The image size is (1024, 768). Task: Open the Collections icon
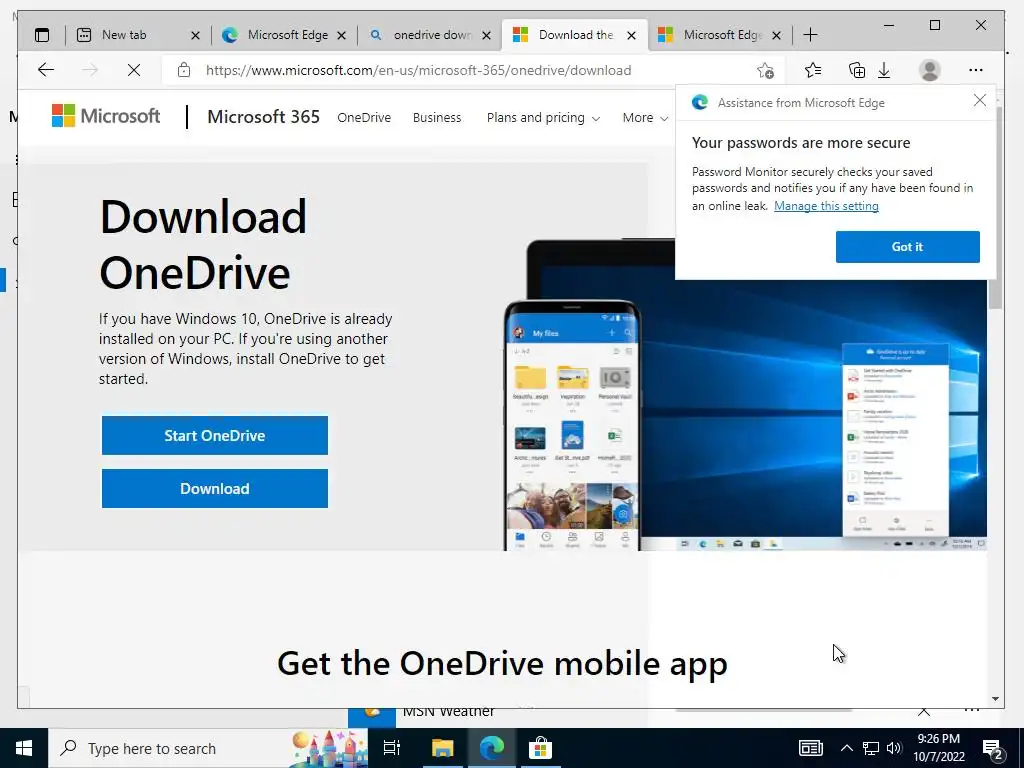point(856,70)
